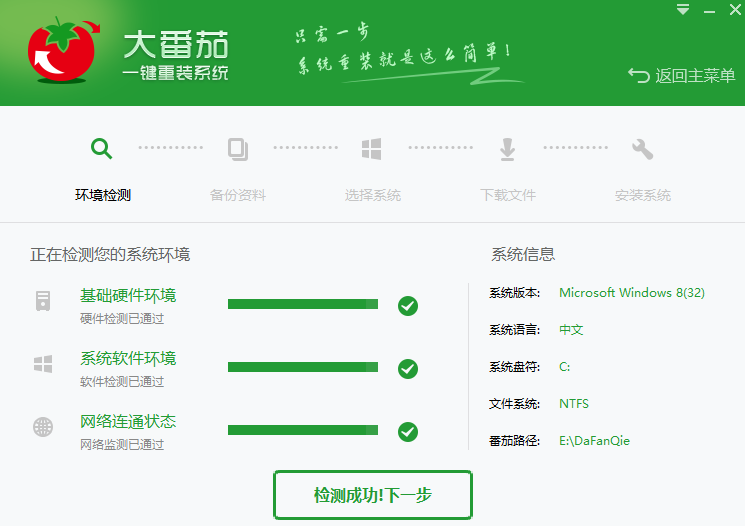Click green checkmark beside 系统软件环境

[407, 369]
